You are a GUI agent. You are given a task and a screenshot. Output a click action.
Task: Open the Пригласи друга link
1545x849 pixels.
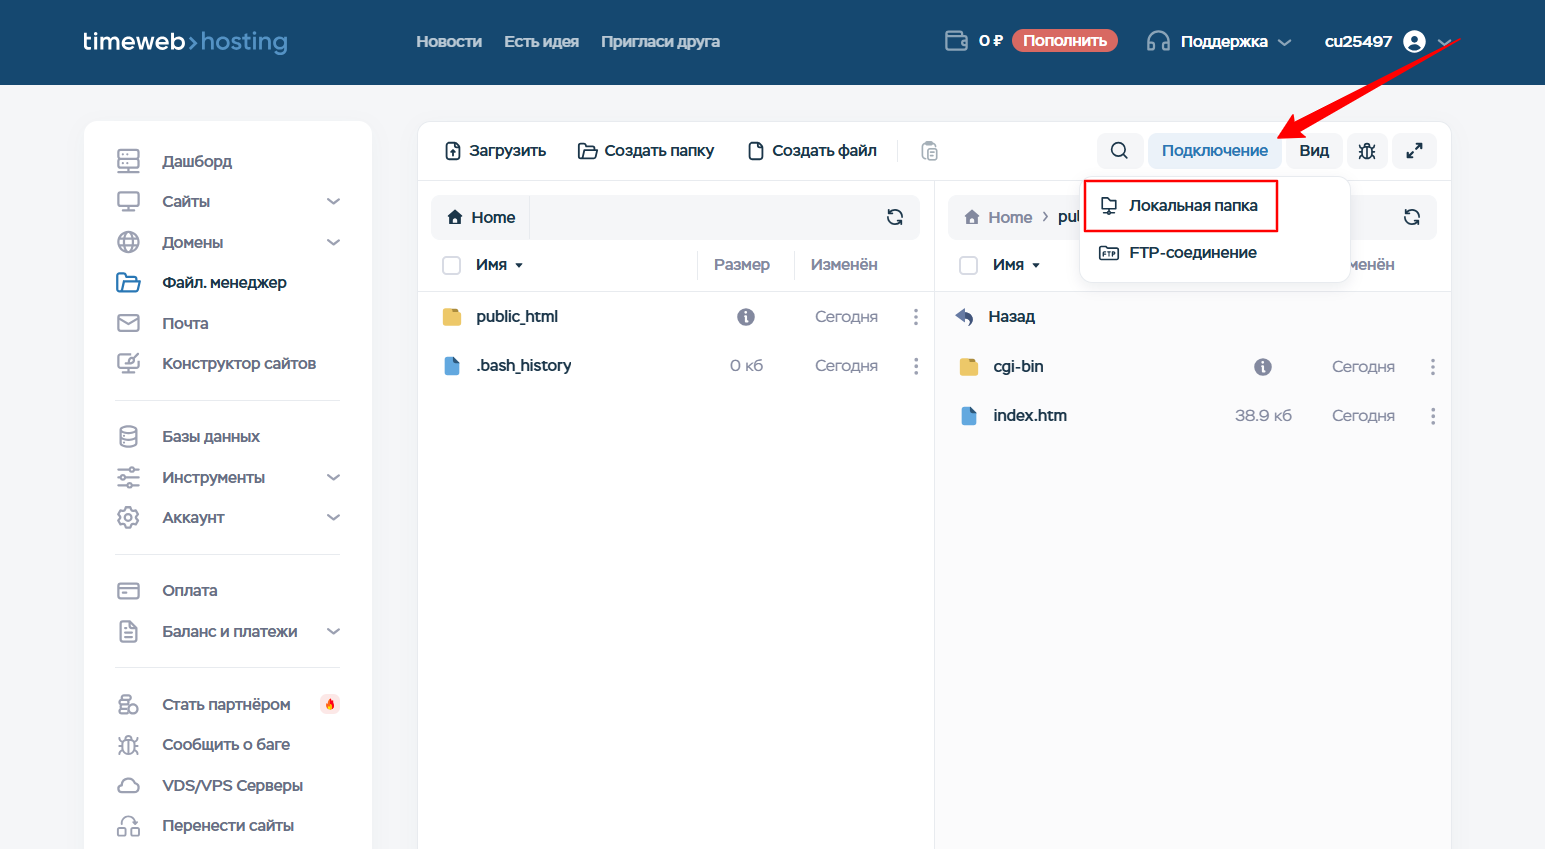660,41
